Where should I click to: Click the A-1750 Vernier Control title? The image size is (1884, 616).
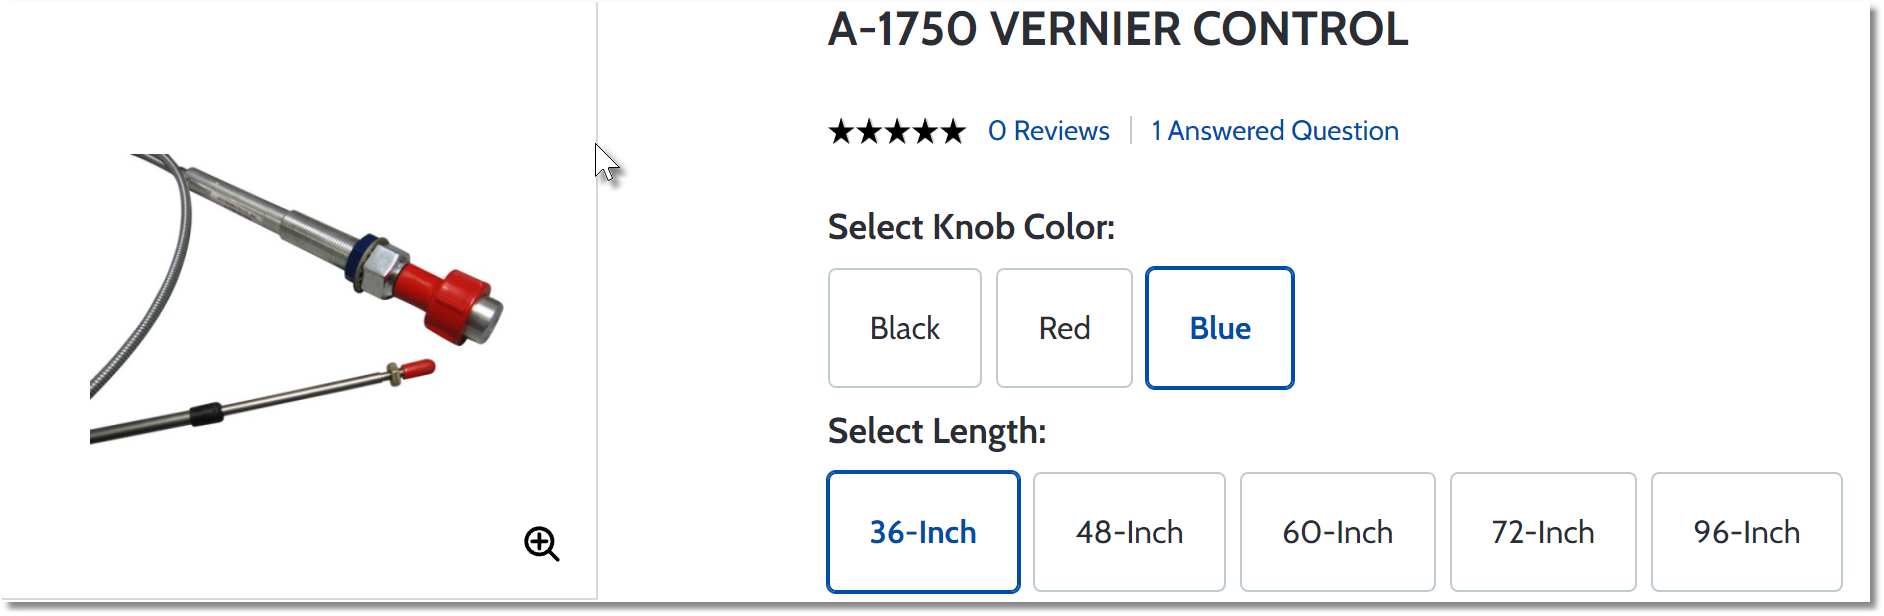click(1118, 29)
